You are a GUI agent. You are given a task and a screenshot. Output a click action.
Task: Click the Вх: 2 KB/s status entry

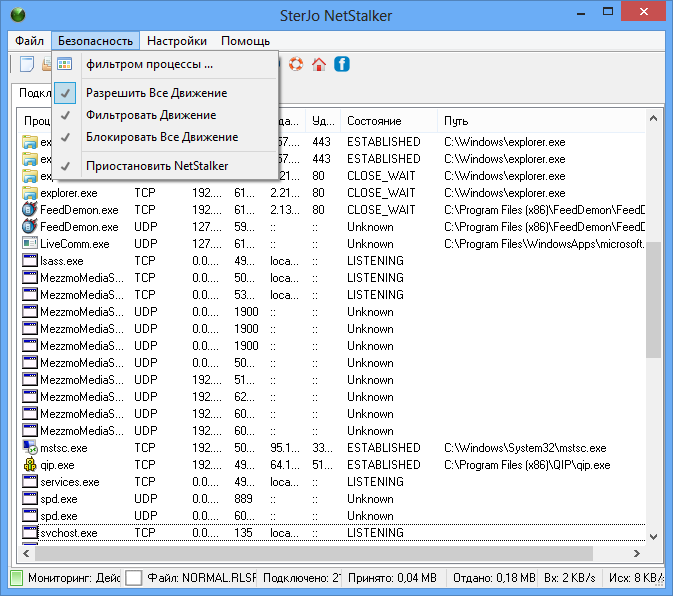pyautogui.click(x=570, y=578)
